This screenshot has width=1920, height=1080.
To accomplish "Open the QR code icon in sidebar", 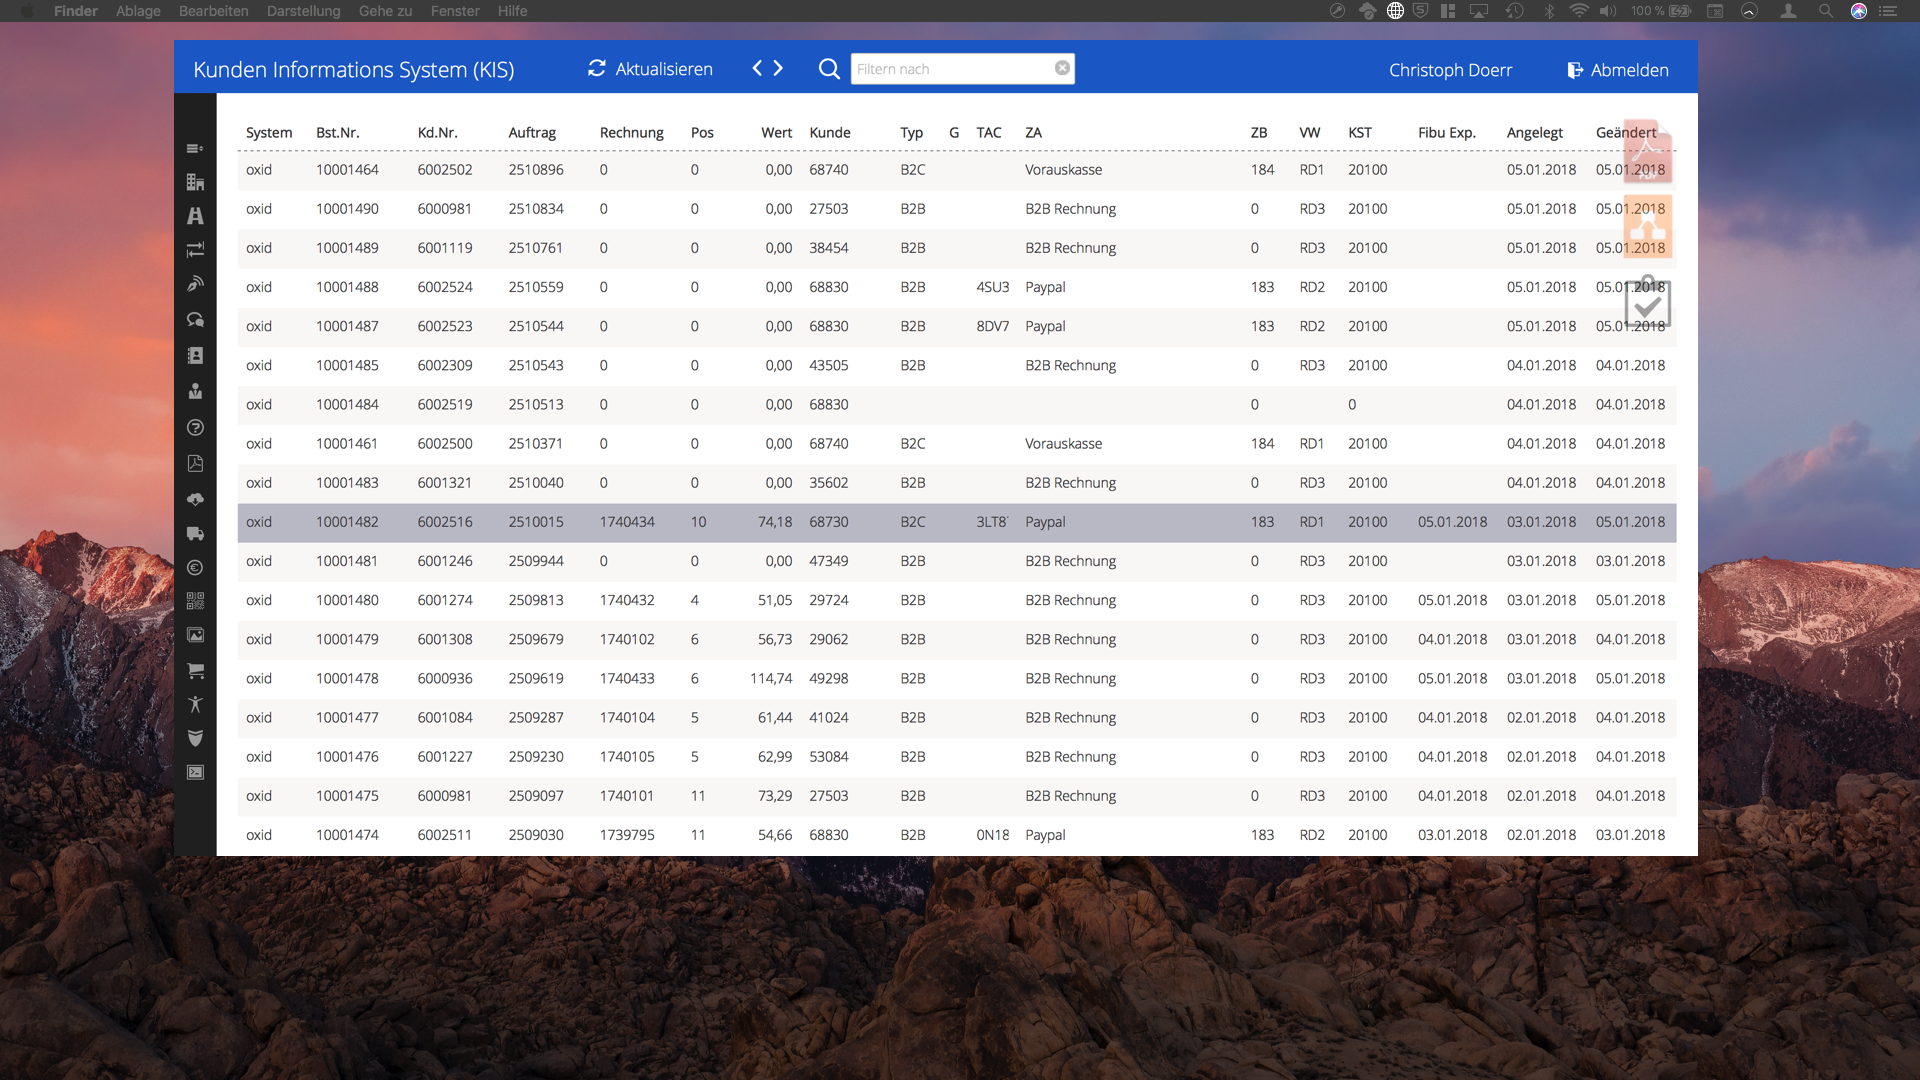I will [x=195, y=601].
